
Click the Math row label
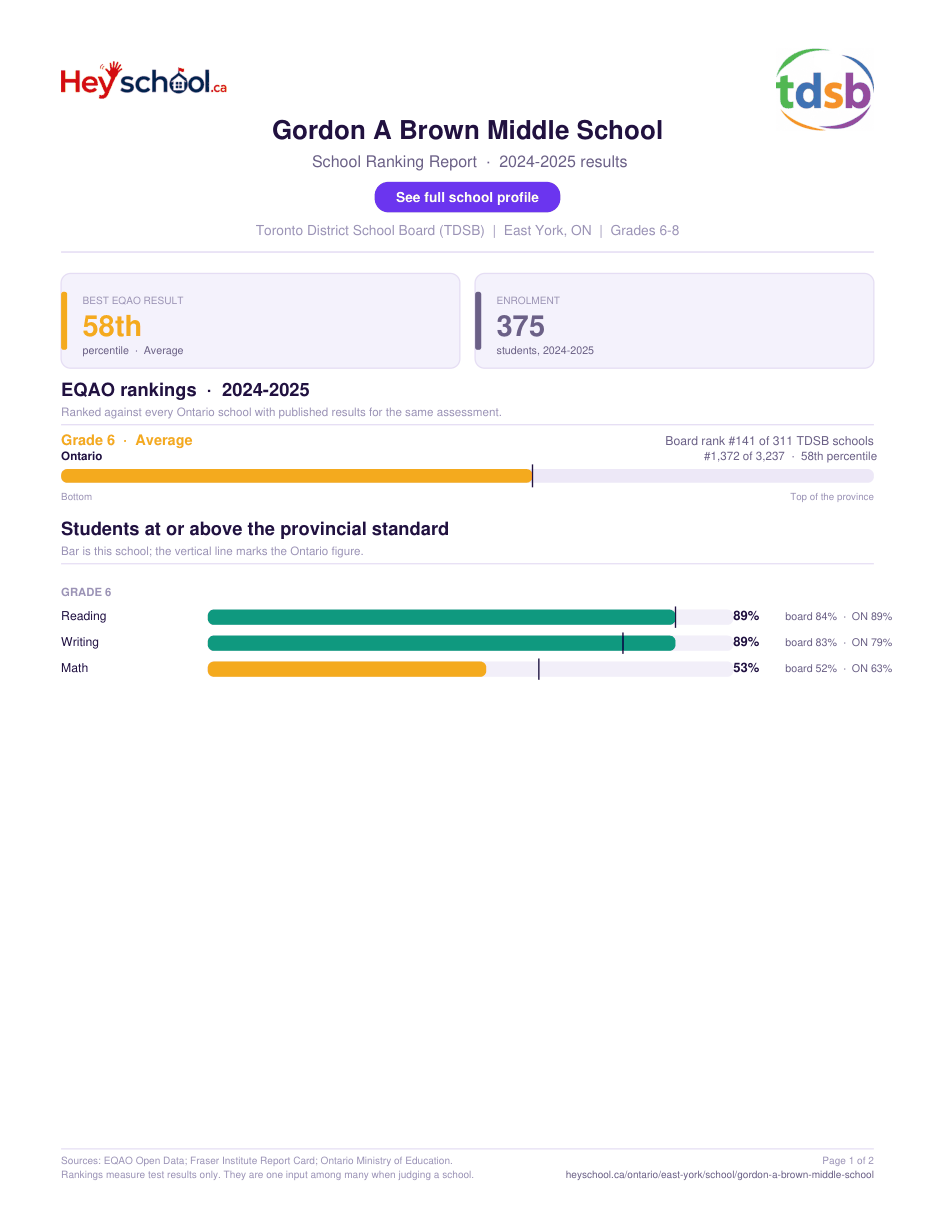(x=74, y=668)
